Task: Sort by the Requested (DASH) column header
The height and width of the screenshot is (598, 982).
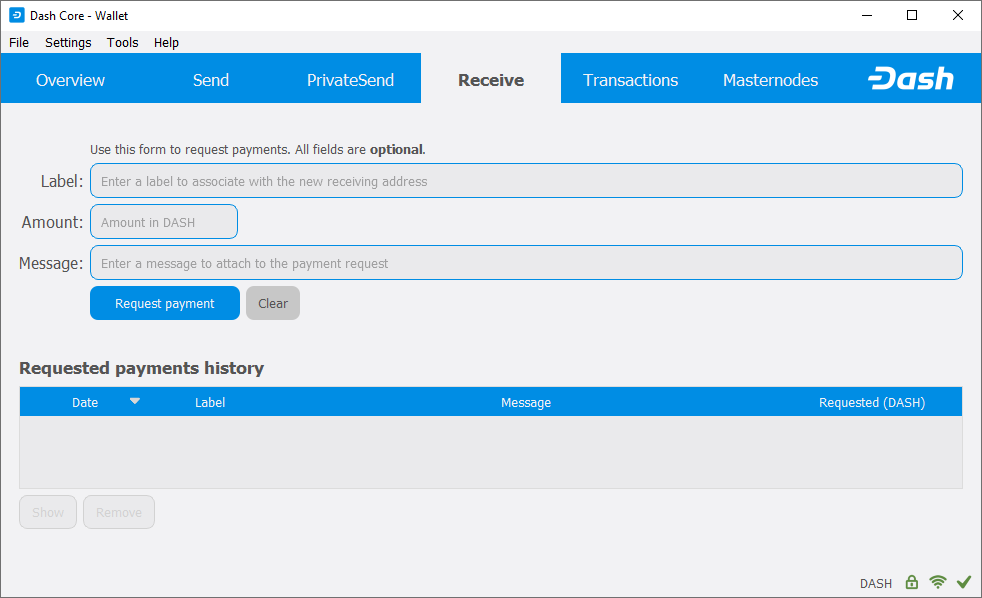Action: click(x=872, y=402)
